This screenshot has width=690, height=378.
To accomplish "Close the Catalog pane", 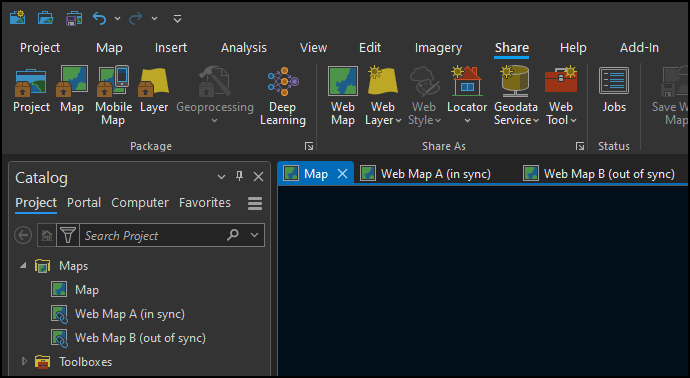I will [258, 177].
